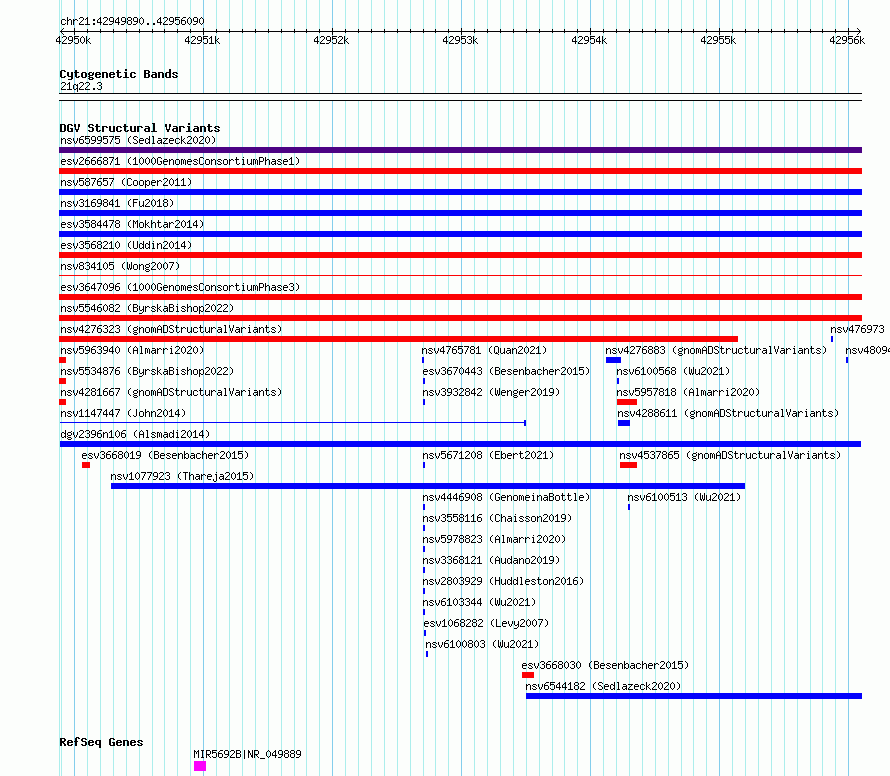Open nsv5534876 (ByrskaBishop2022) label
This screenshot has height=776, width=890.
[147, 371]
